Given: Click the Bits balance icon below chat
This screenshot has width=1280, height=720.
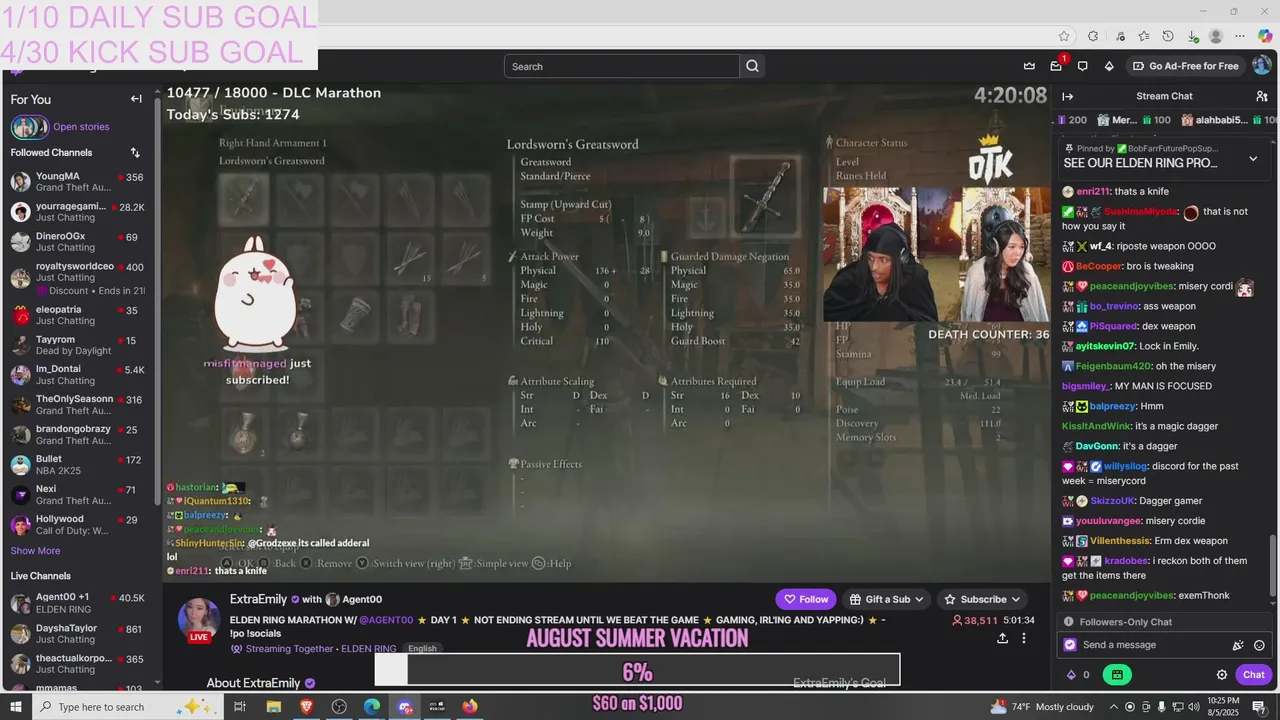Looking at the screenshot, I should click(1070, 675).
